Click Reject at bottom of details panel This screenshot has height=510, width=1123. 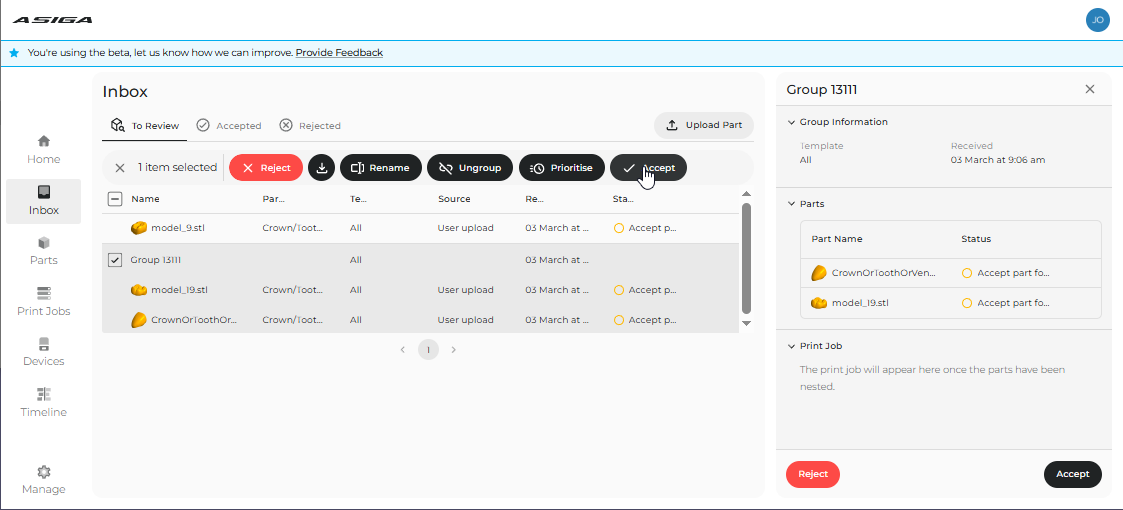point(813,474)
